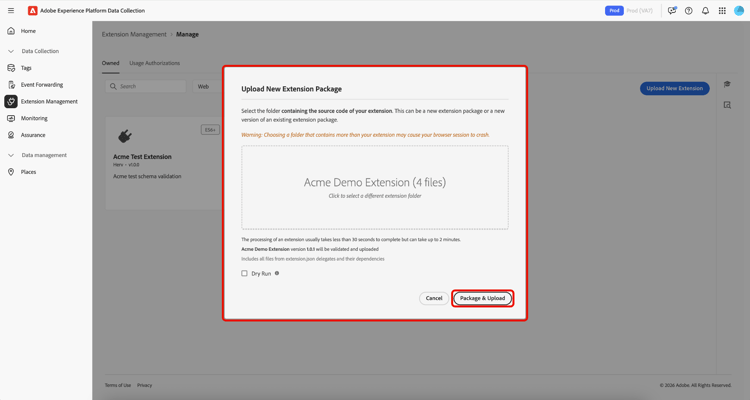
Task: Click the Extension Management breadcrumb link
Action: (134, 34)
